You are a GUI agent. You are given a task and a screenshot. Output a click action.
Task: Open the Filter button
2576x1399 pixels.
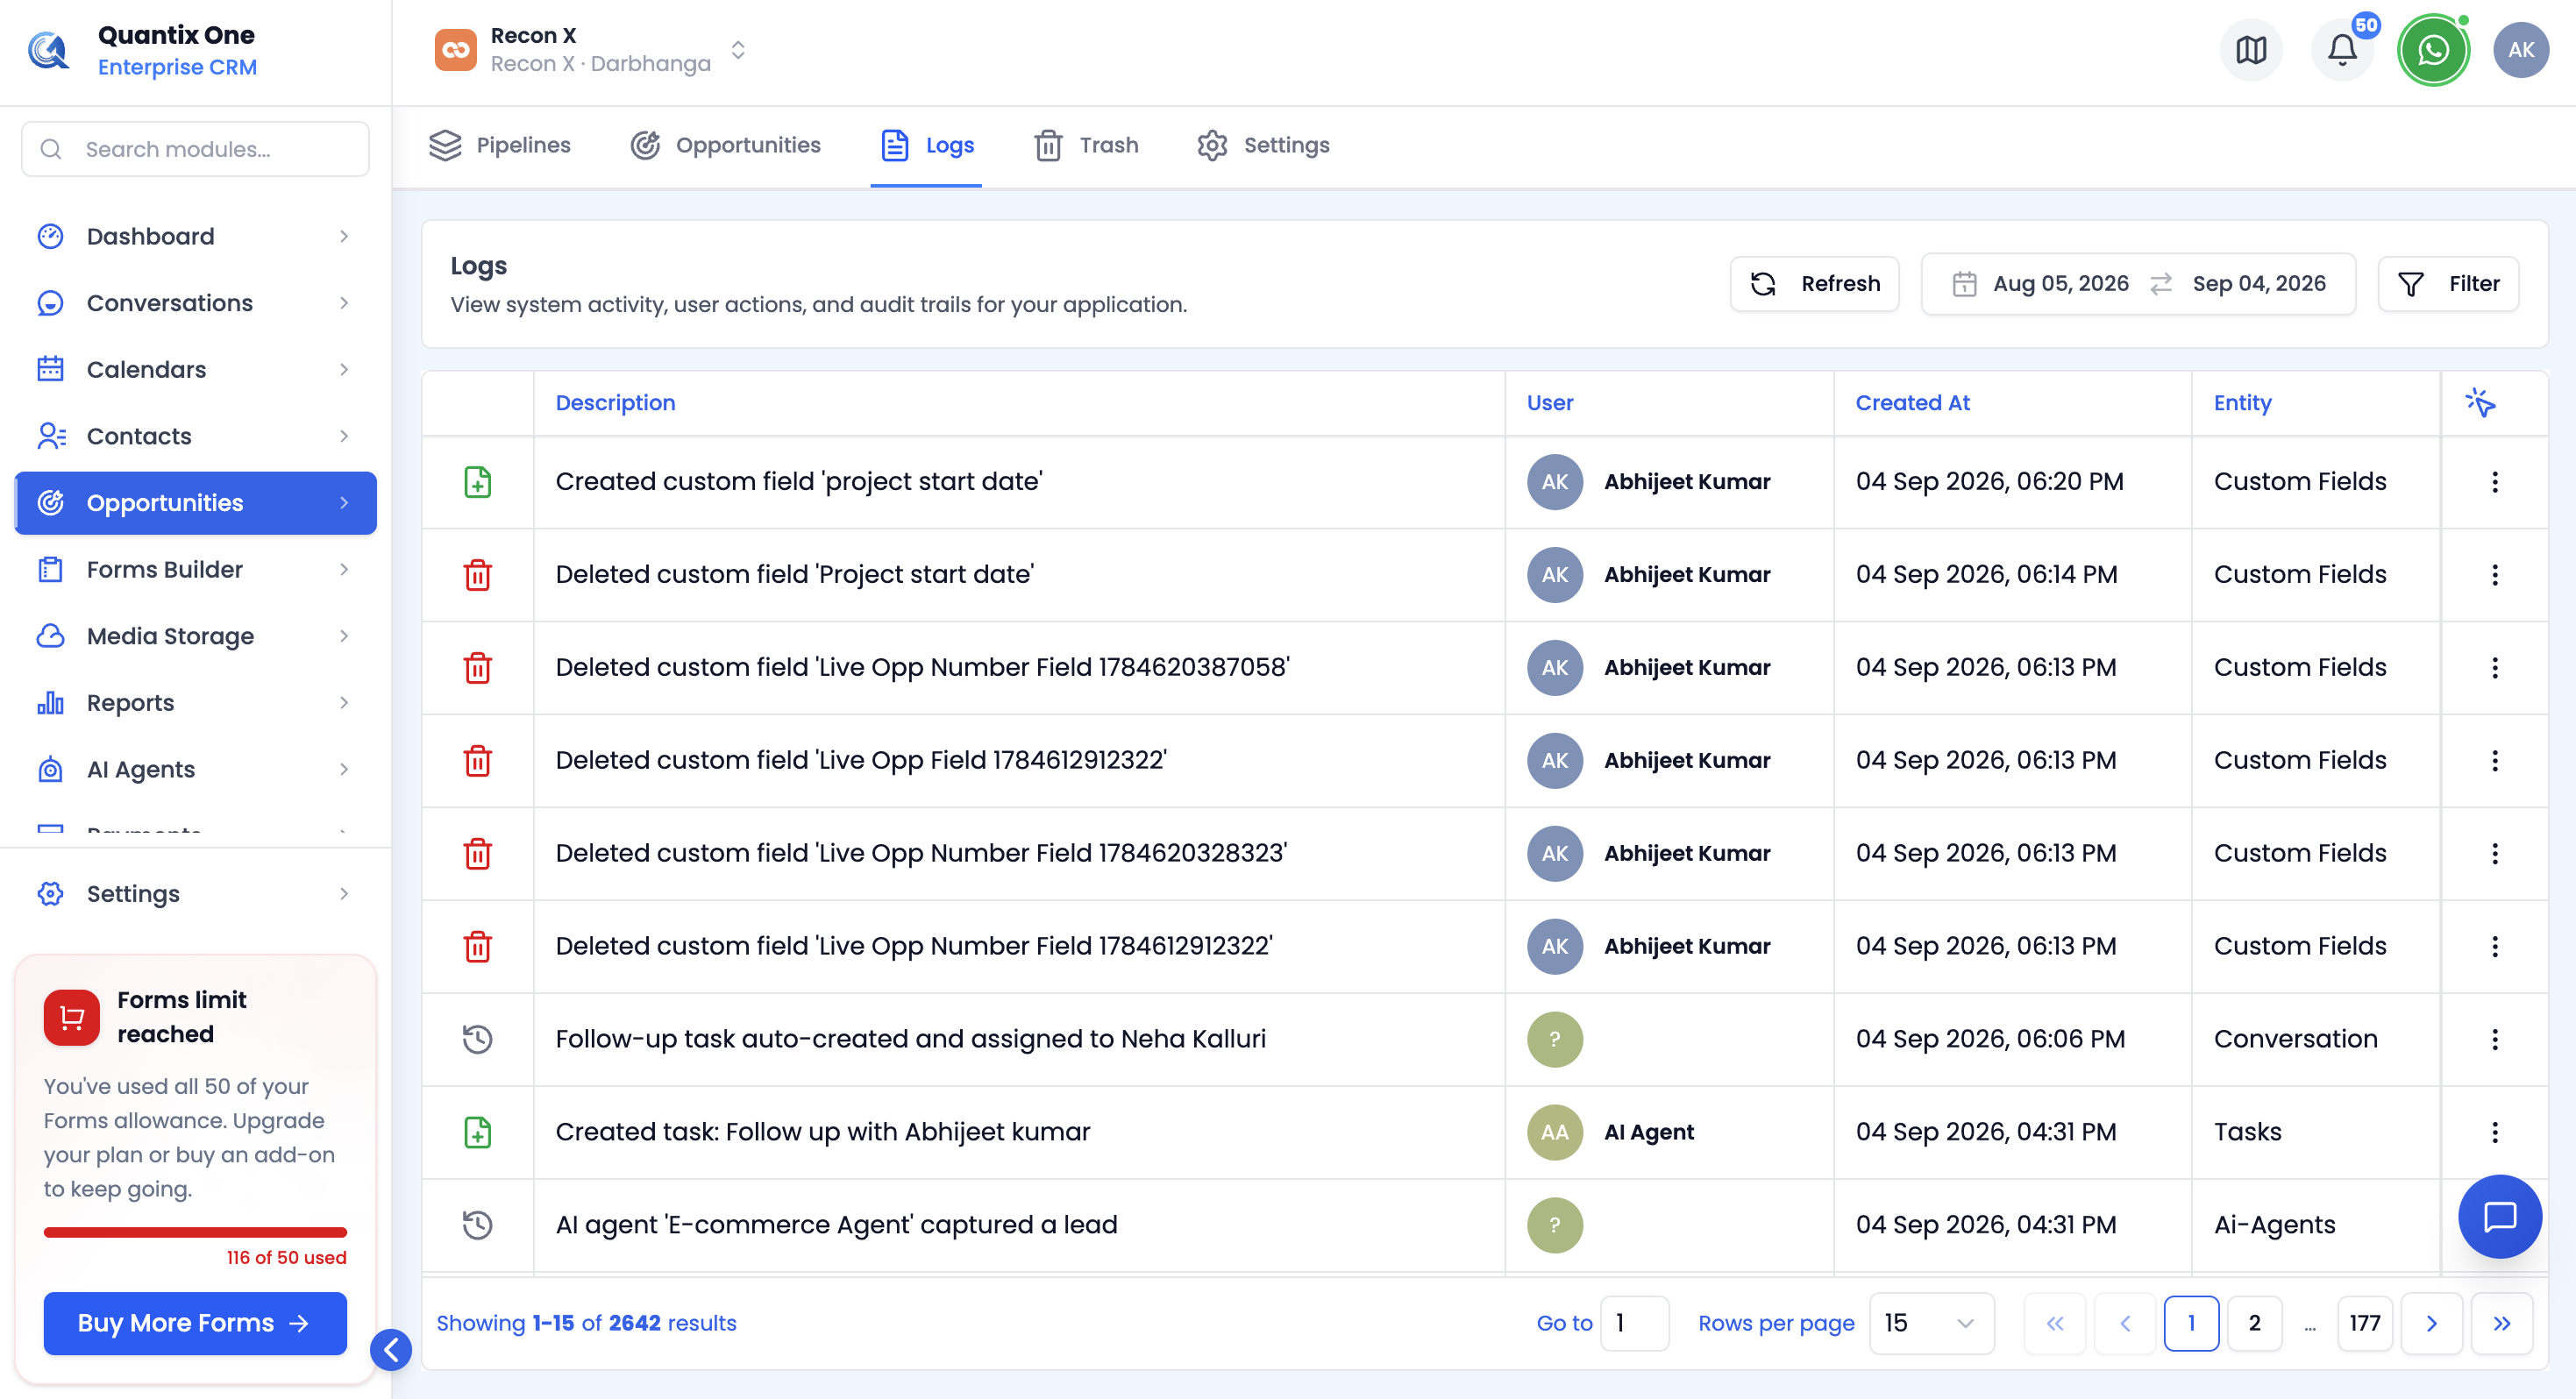pos(2447,284)
